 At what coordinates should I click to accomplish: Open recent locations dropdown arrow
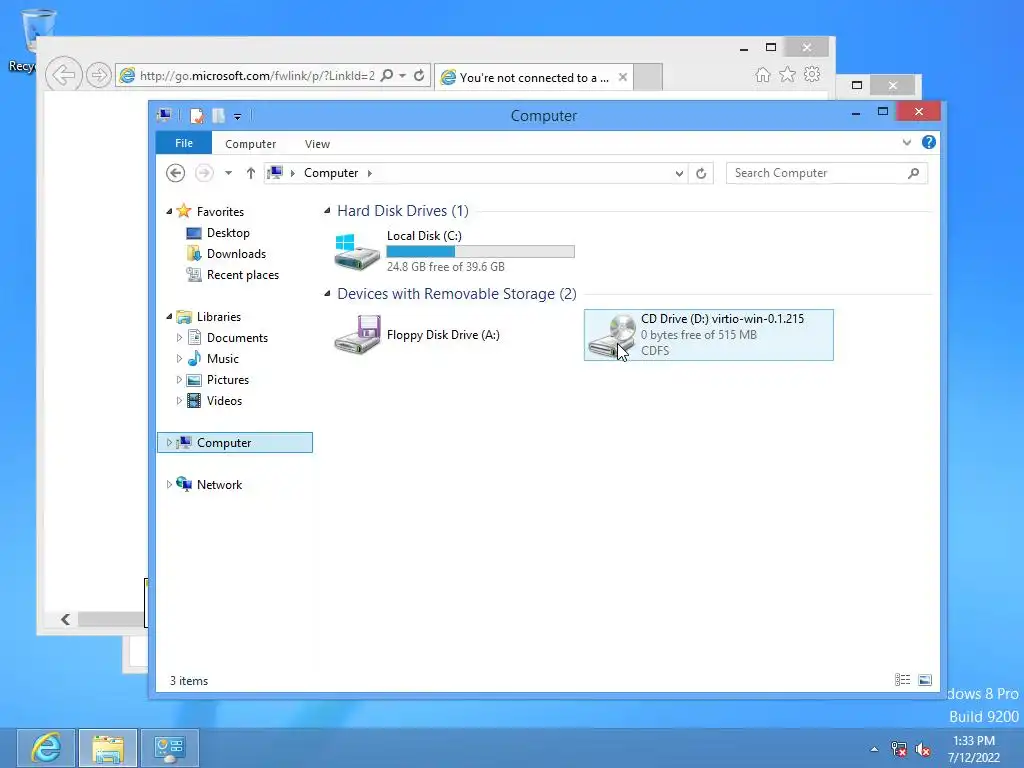pos(228,173)
